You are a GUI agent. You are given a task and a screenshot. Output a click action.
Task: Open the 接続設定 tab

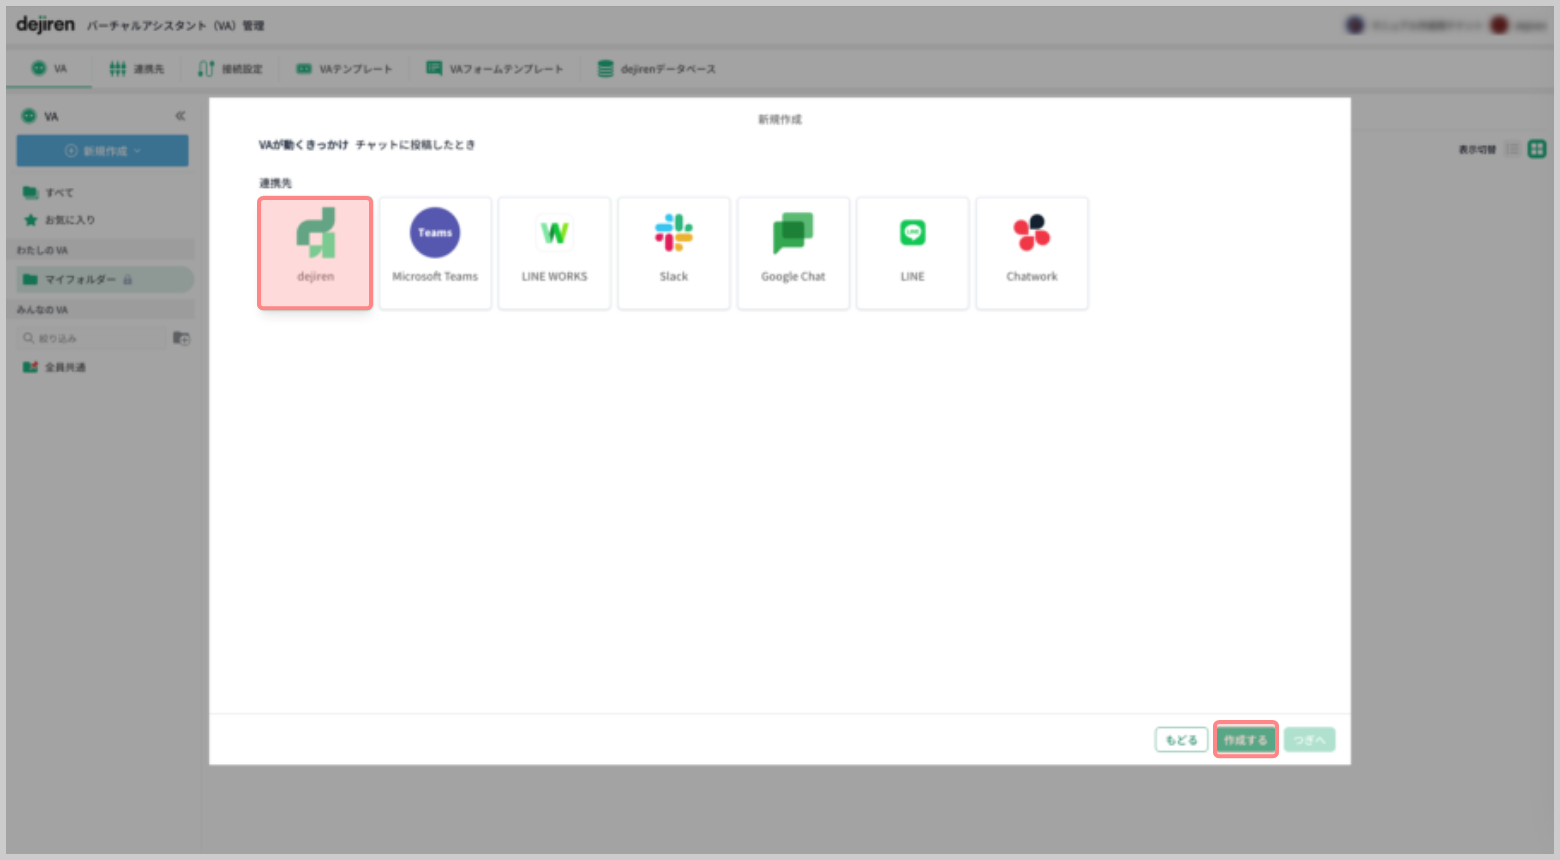[230, 69]
